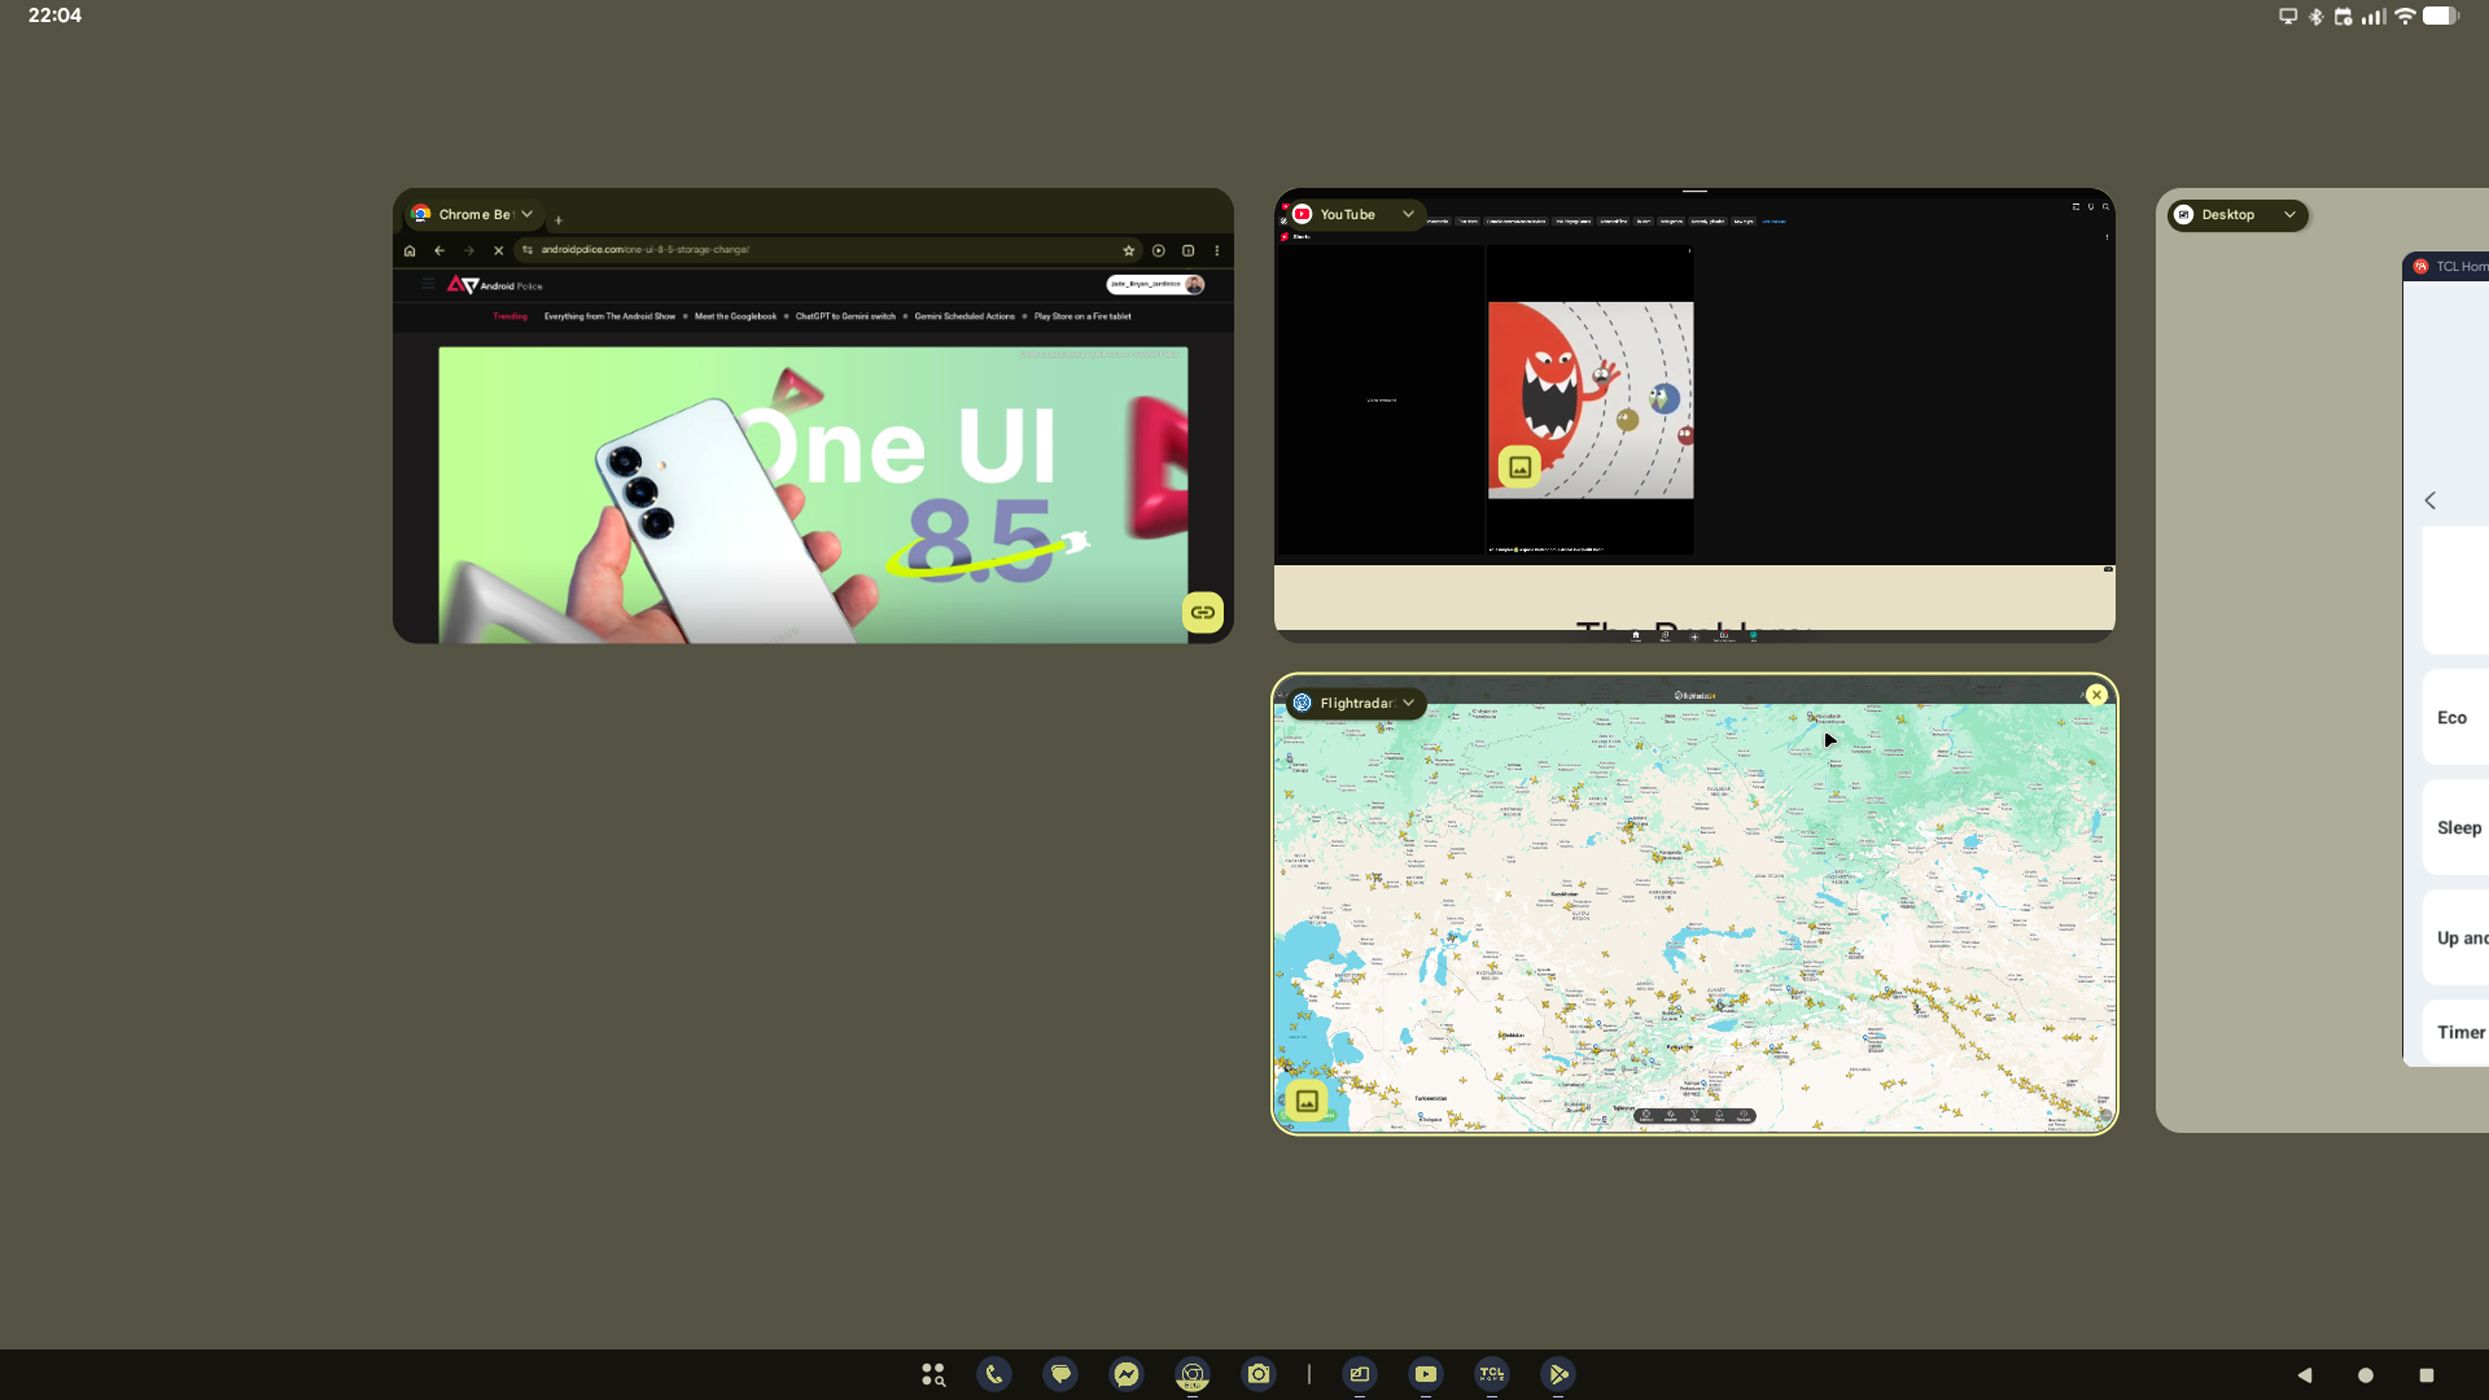Tap the Back navigation button
The width and height of the screenshot is (2489, 1400).
click(2305, 1375)
